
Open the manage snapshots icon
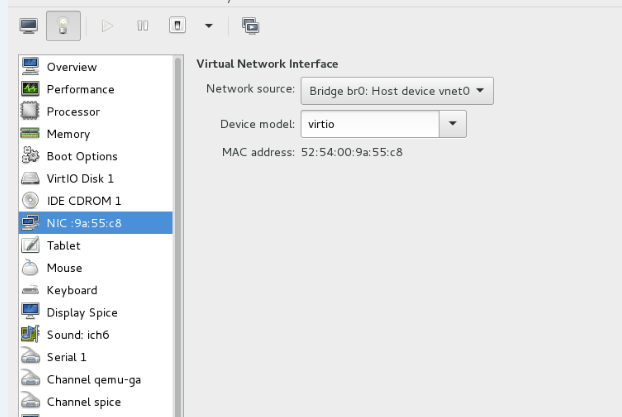tap(251, 26)
